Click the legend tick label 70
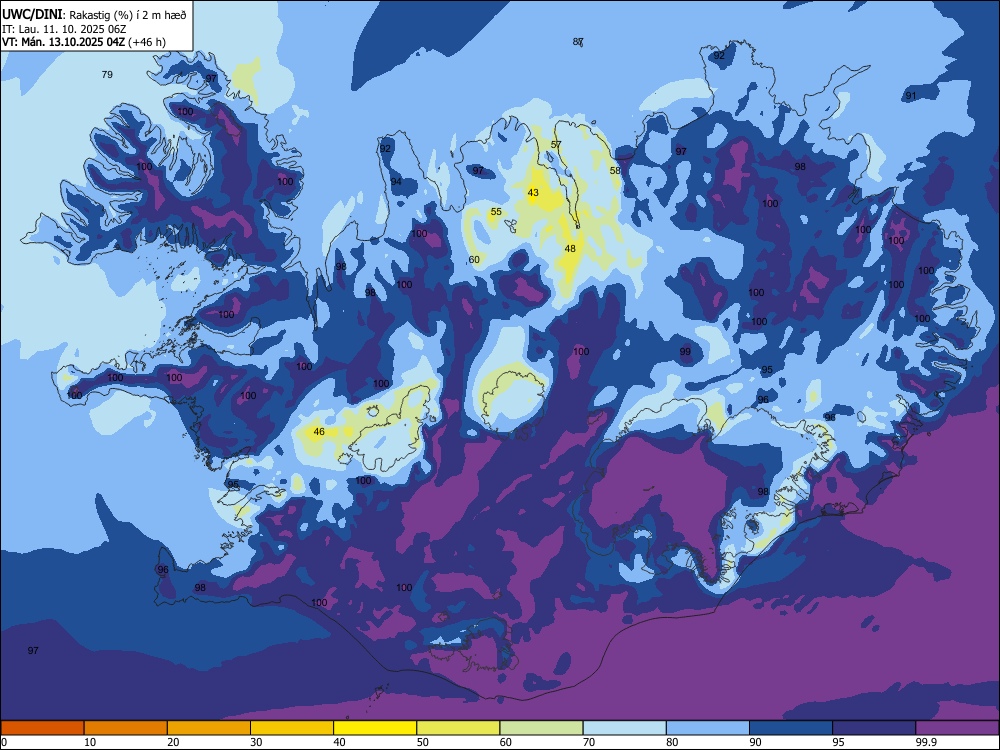 [x=589, y=742]
